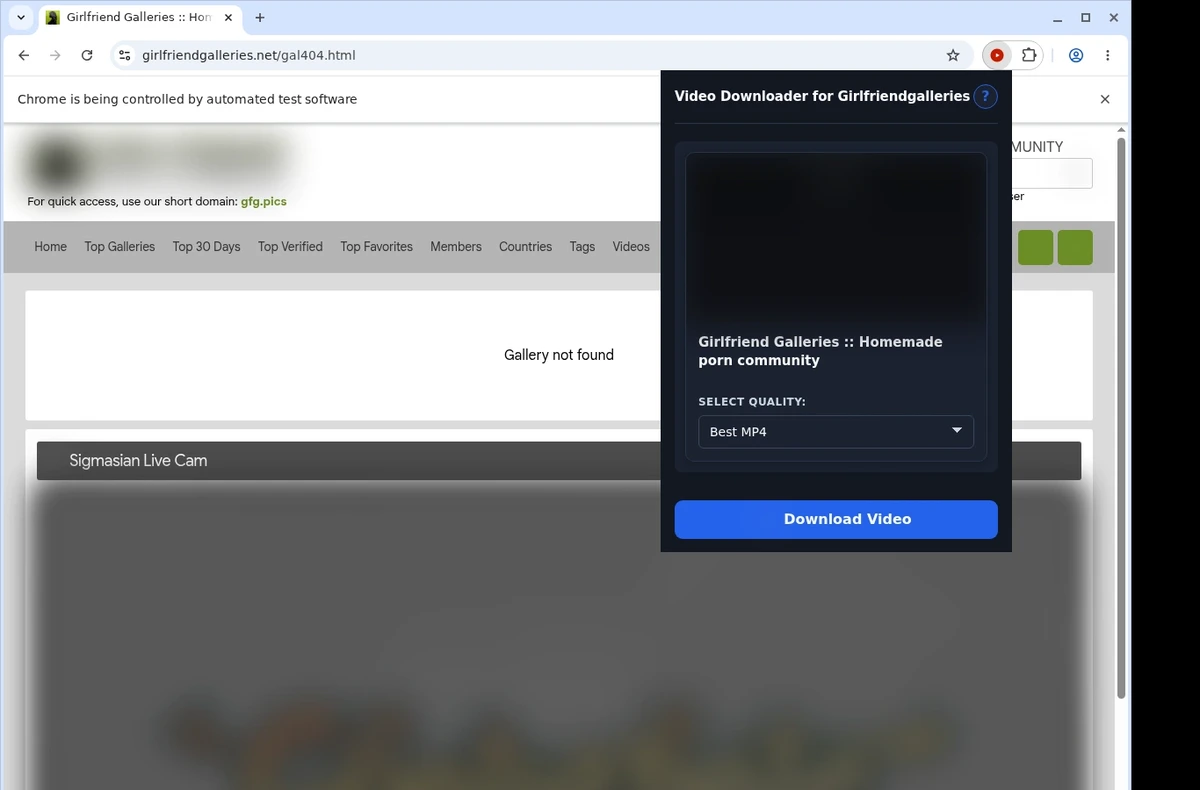
Task: Dismiss the automated test software infobar
Action: [x=1105, y=99]
